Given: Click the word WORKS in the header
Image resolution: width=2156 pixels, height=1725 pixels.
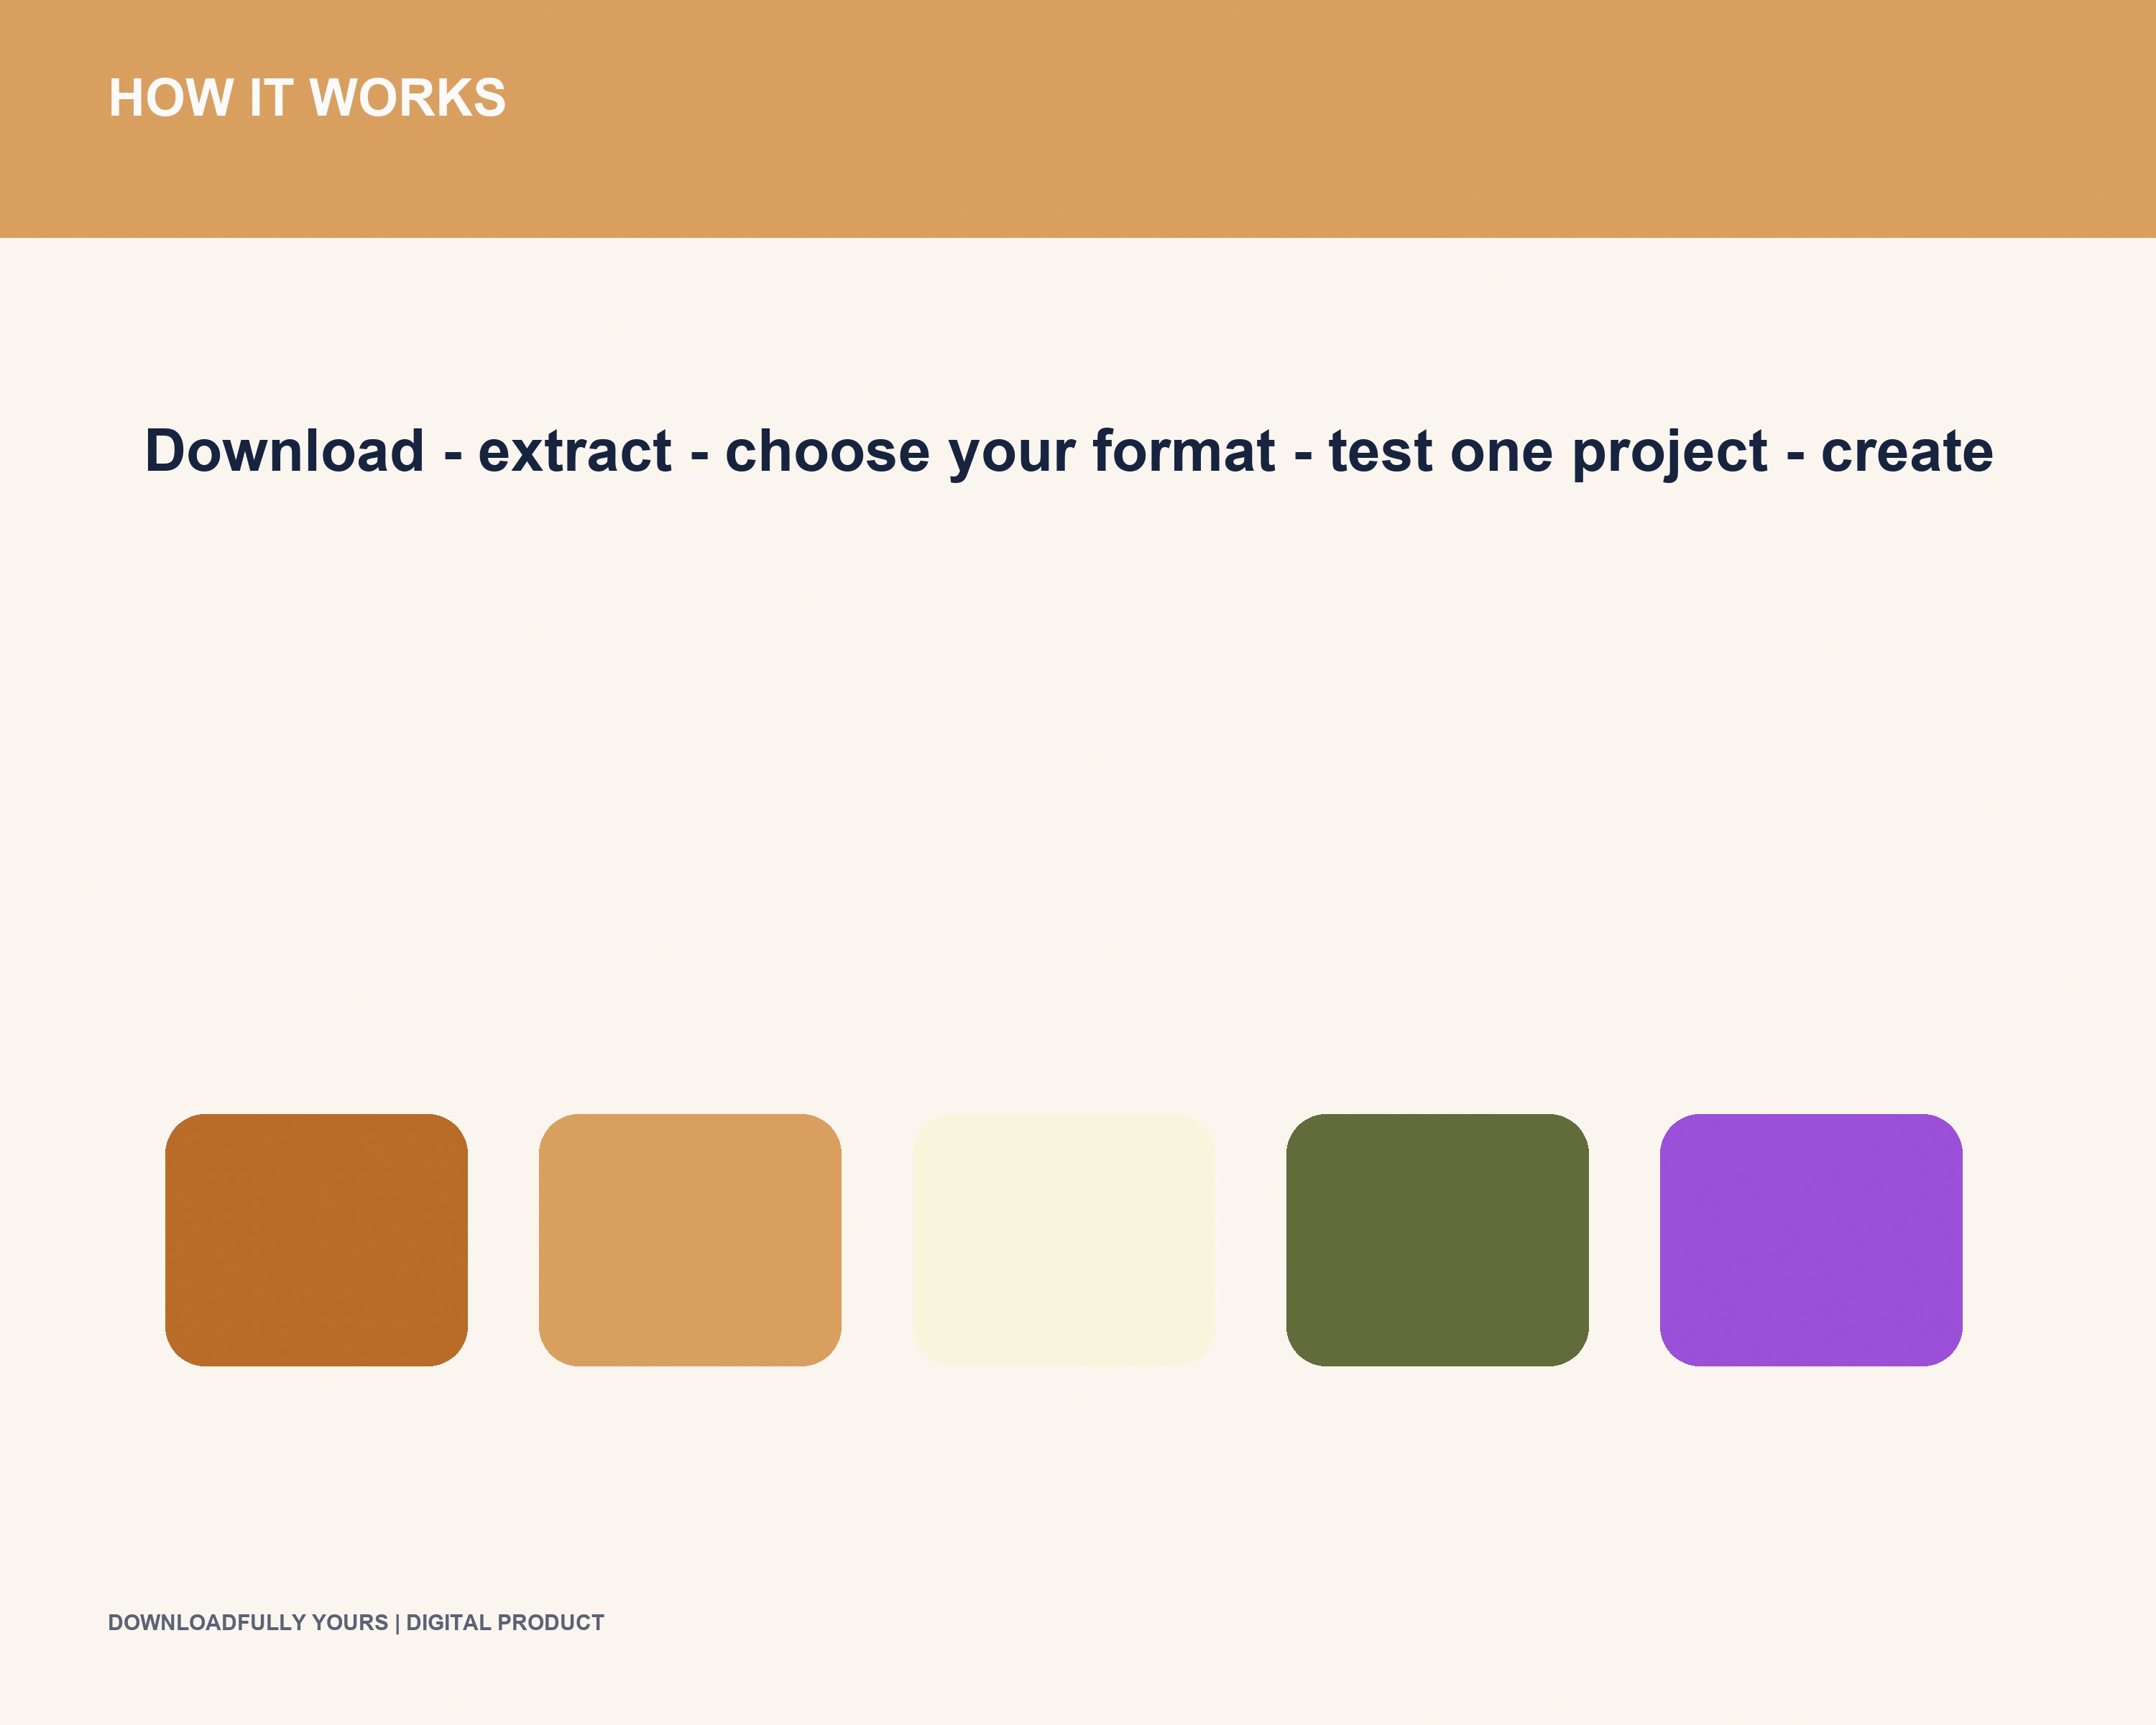Looking at the screenshot, I should (x=408, y=98).
